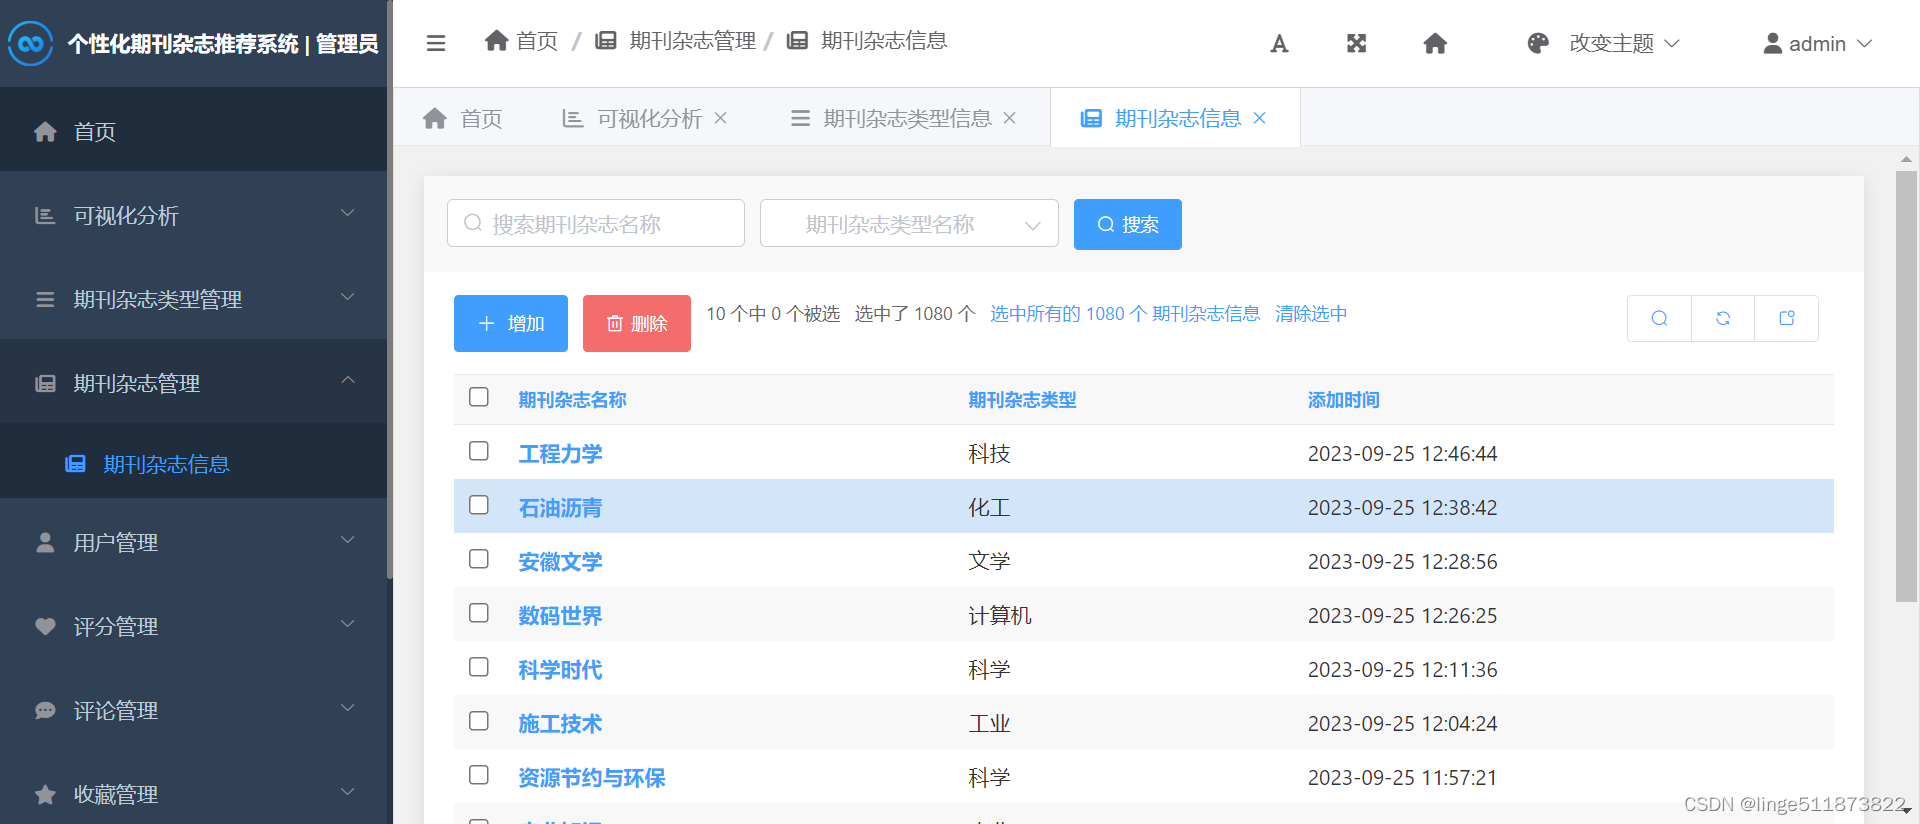The image size is (1920, 824).
Task: Click the 期刊杂志信息 breadcrumb icon
Action: [797, 40]
